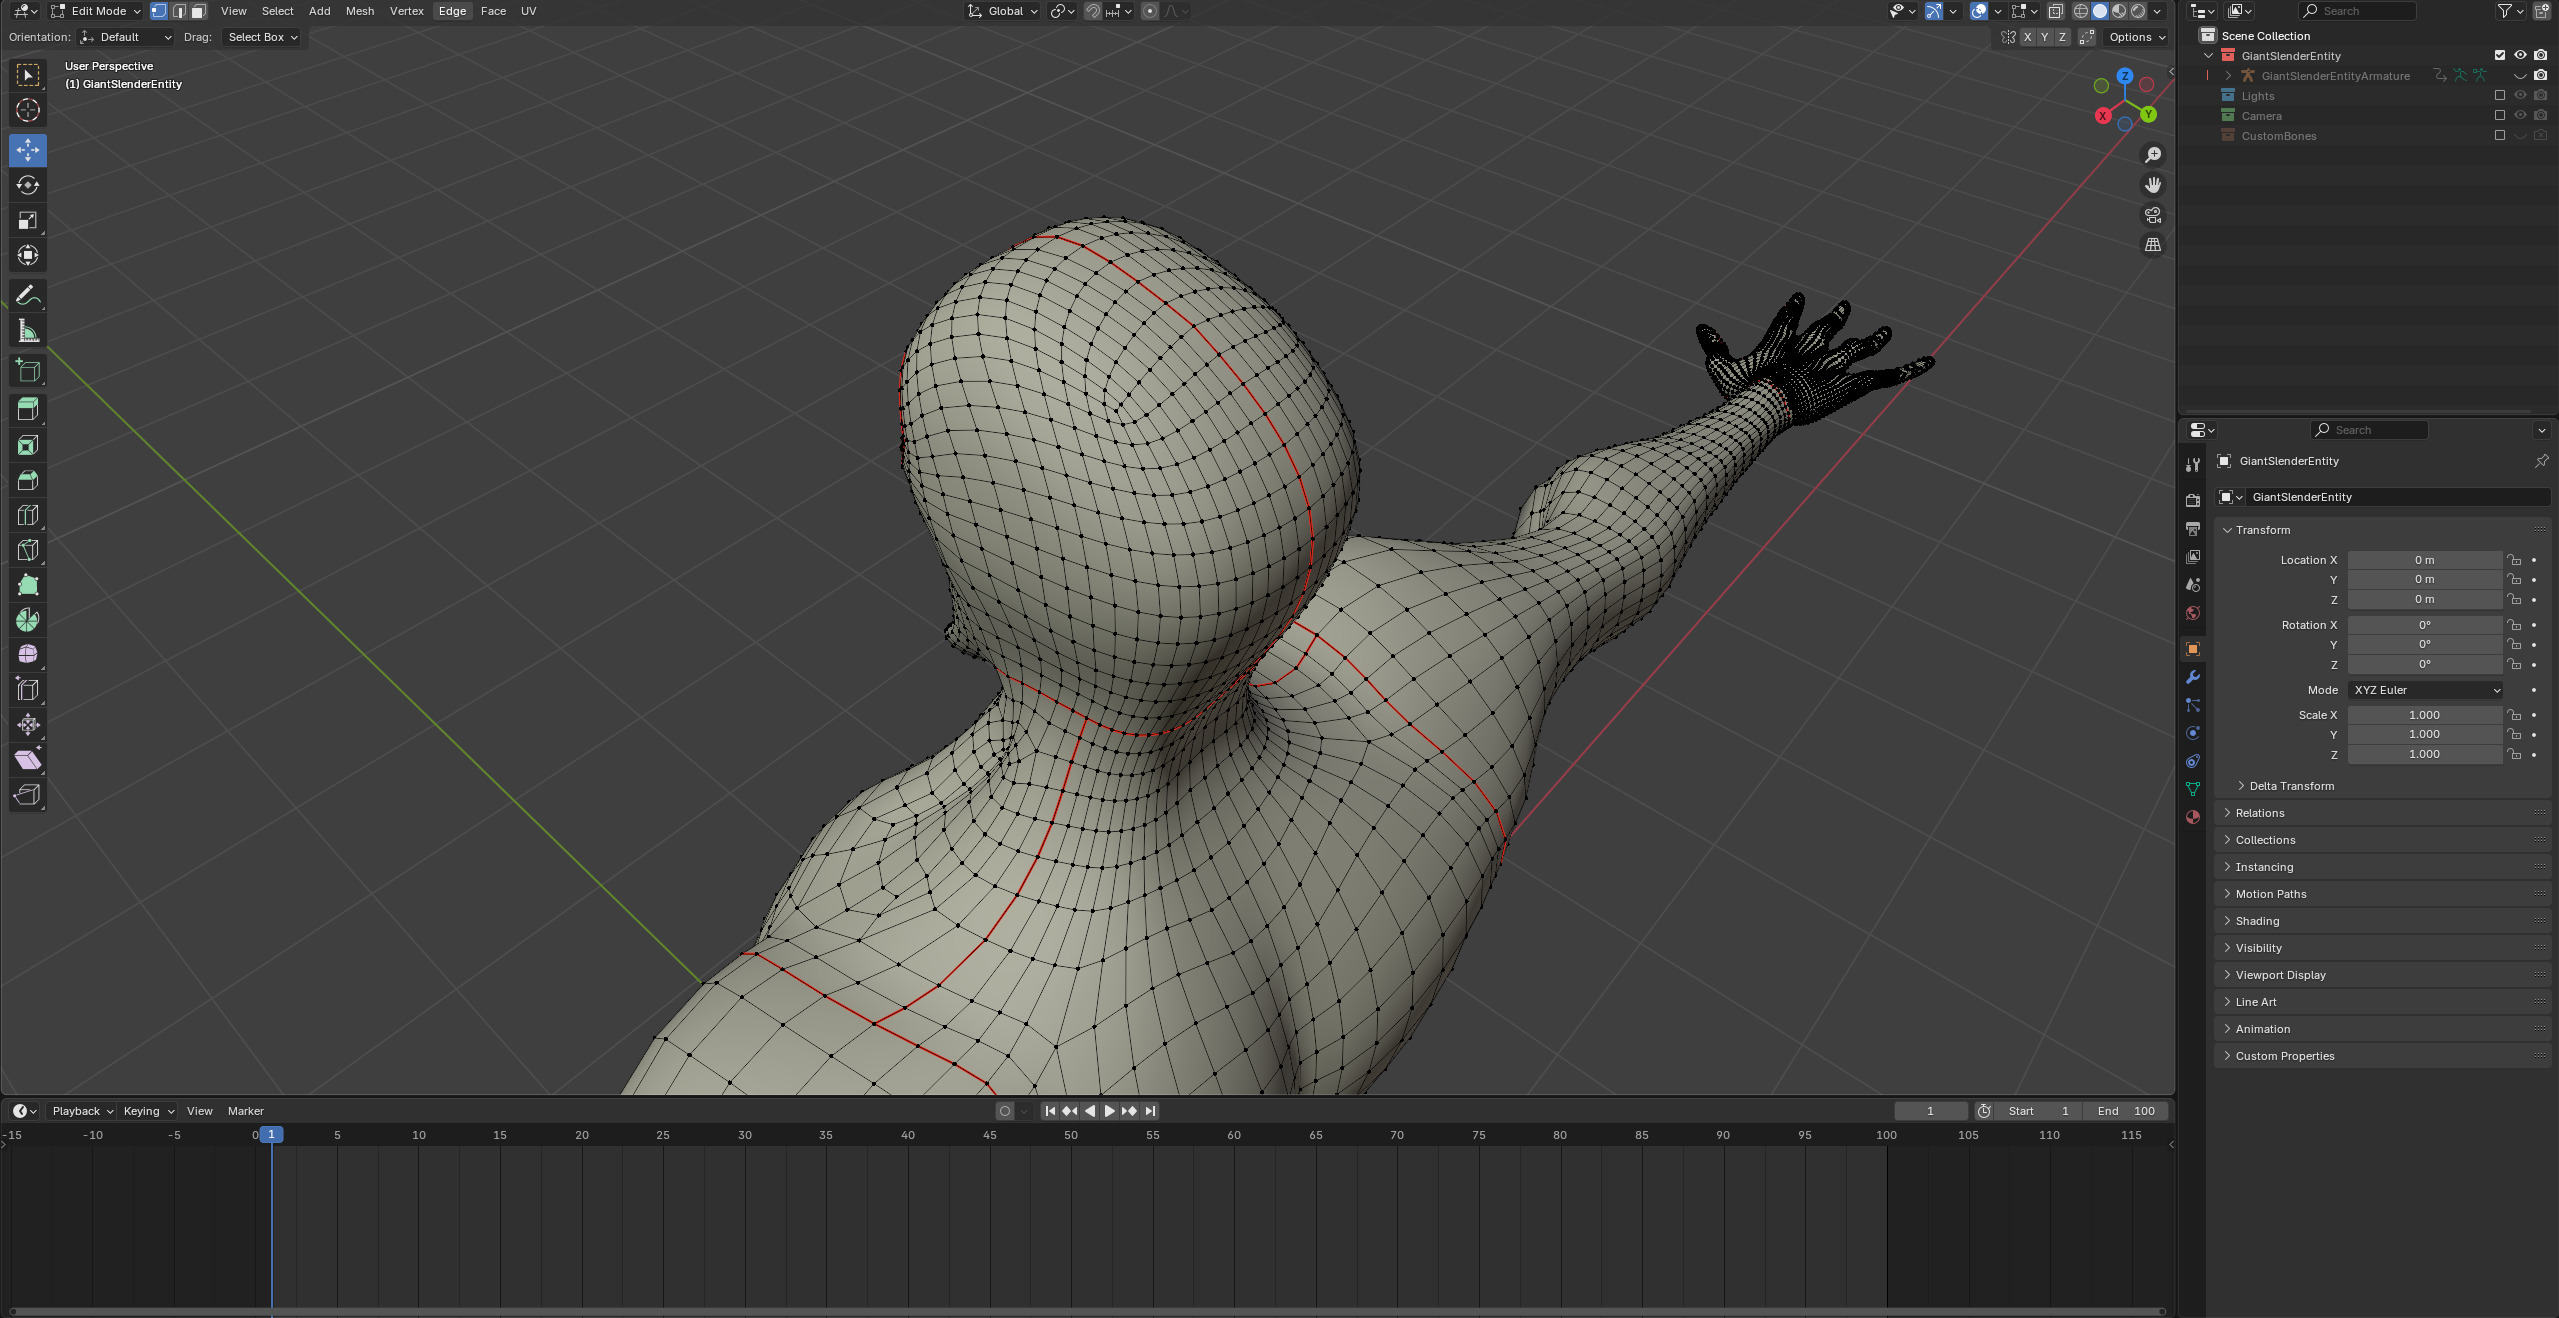Select the Bevel tool
This screenshot has width=2559, height=1318.
(x=28, y=480)
